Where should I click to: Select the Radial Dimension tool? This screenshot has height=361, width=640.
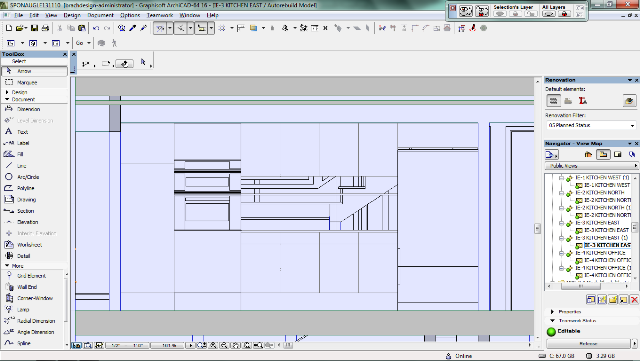point(33,321)
